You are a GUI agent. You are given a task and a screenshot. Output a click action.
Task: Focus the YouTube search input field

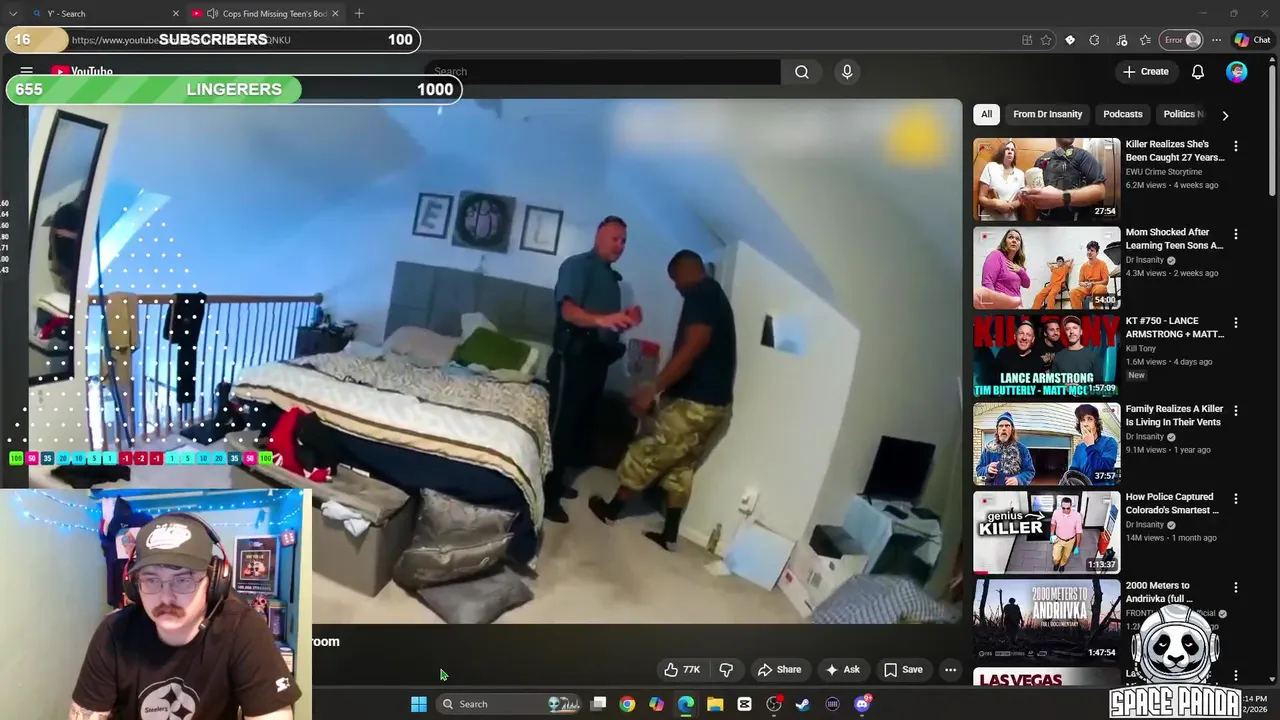tap(602, 72)
